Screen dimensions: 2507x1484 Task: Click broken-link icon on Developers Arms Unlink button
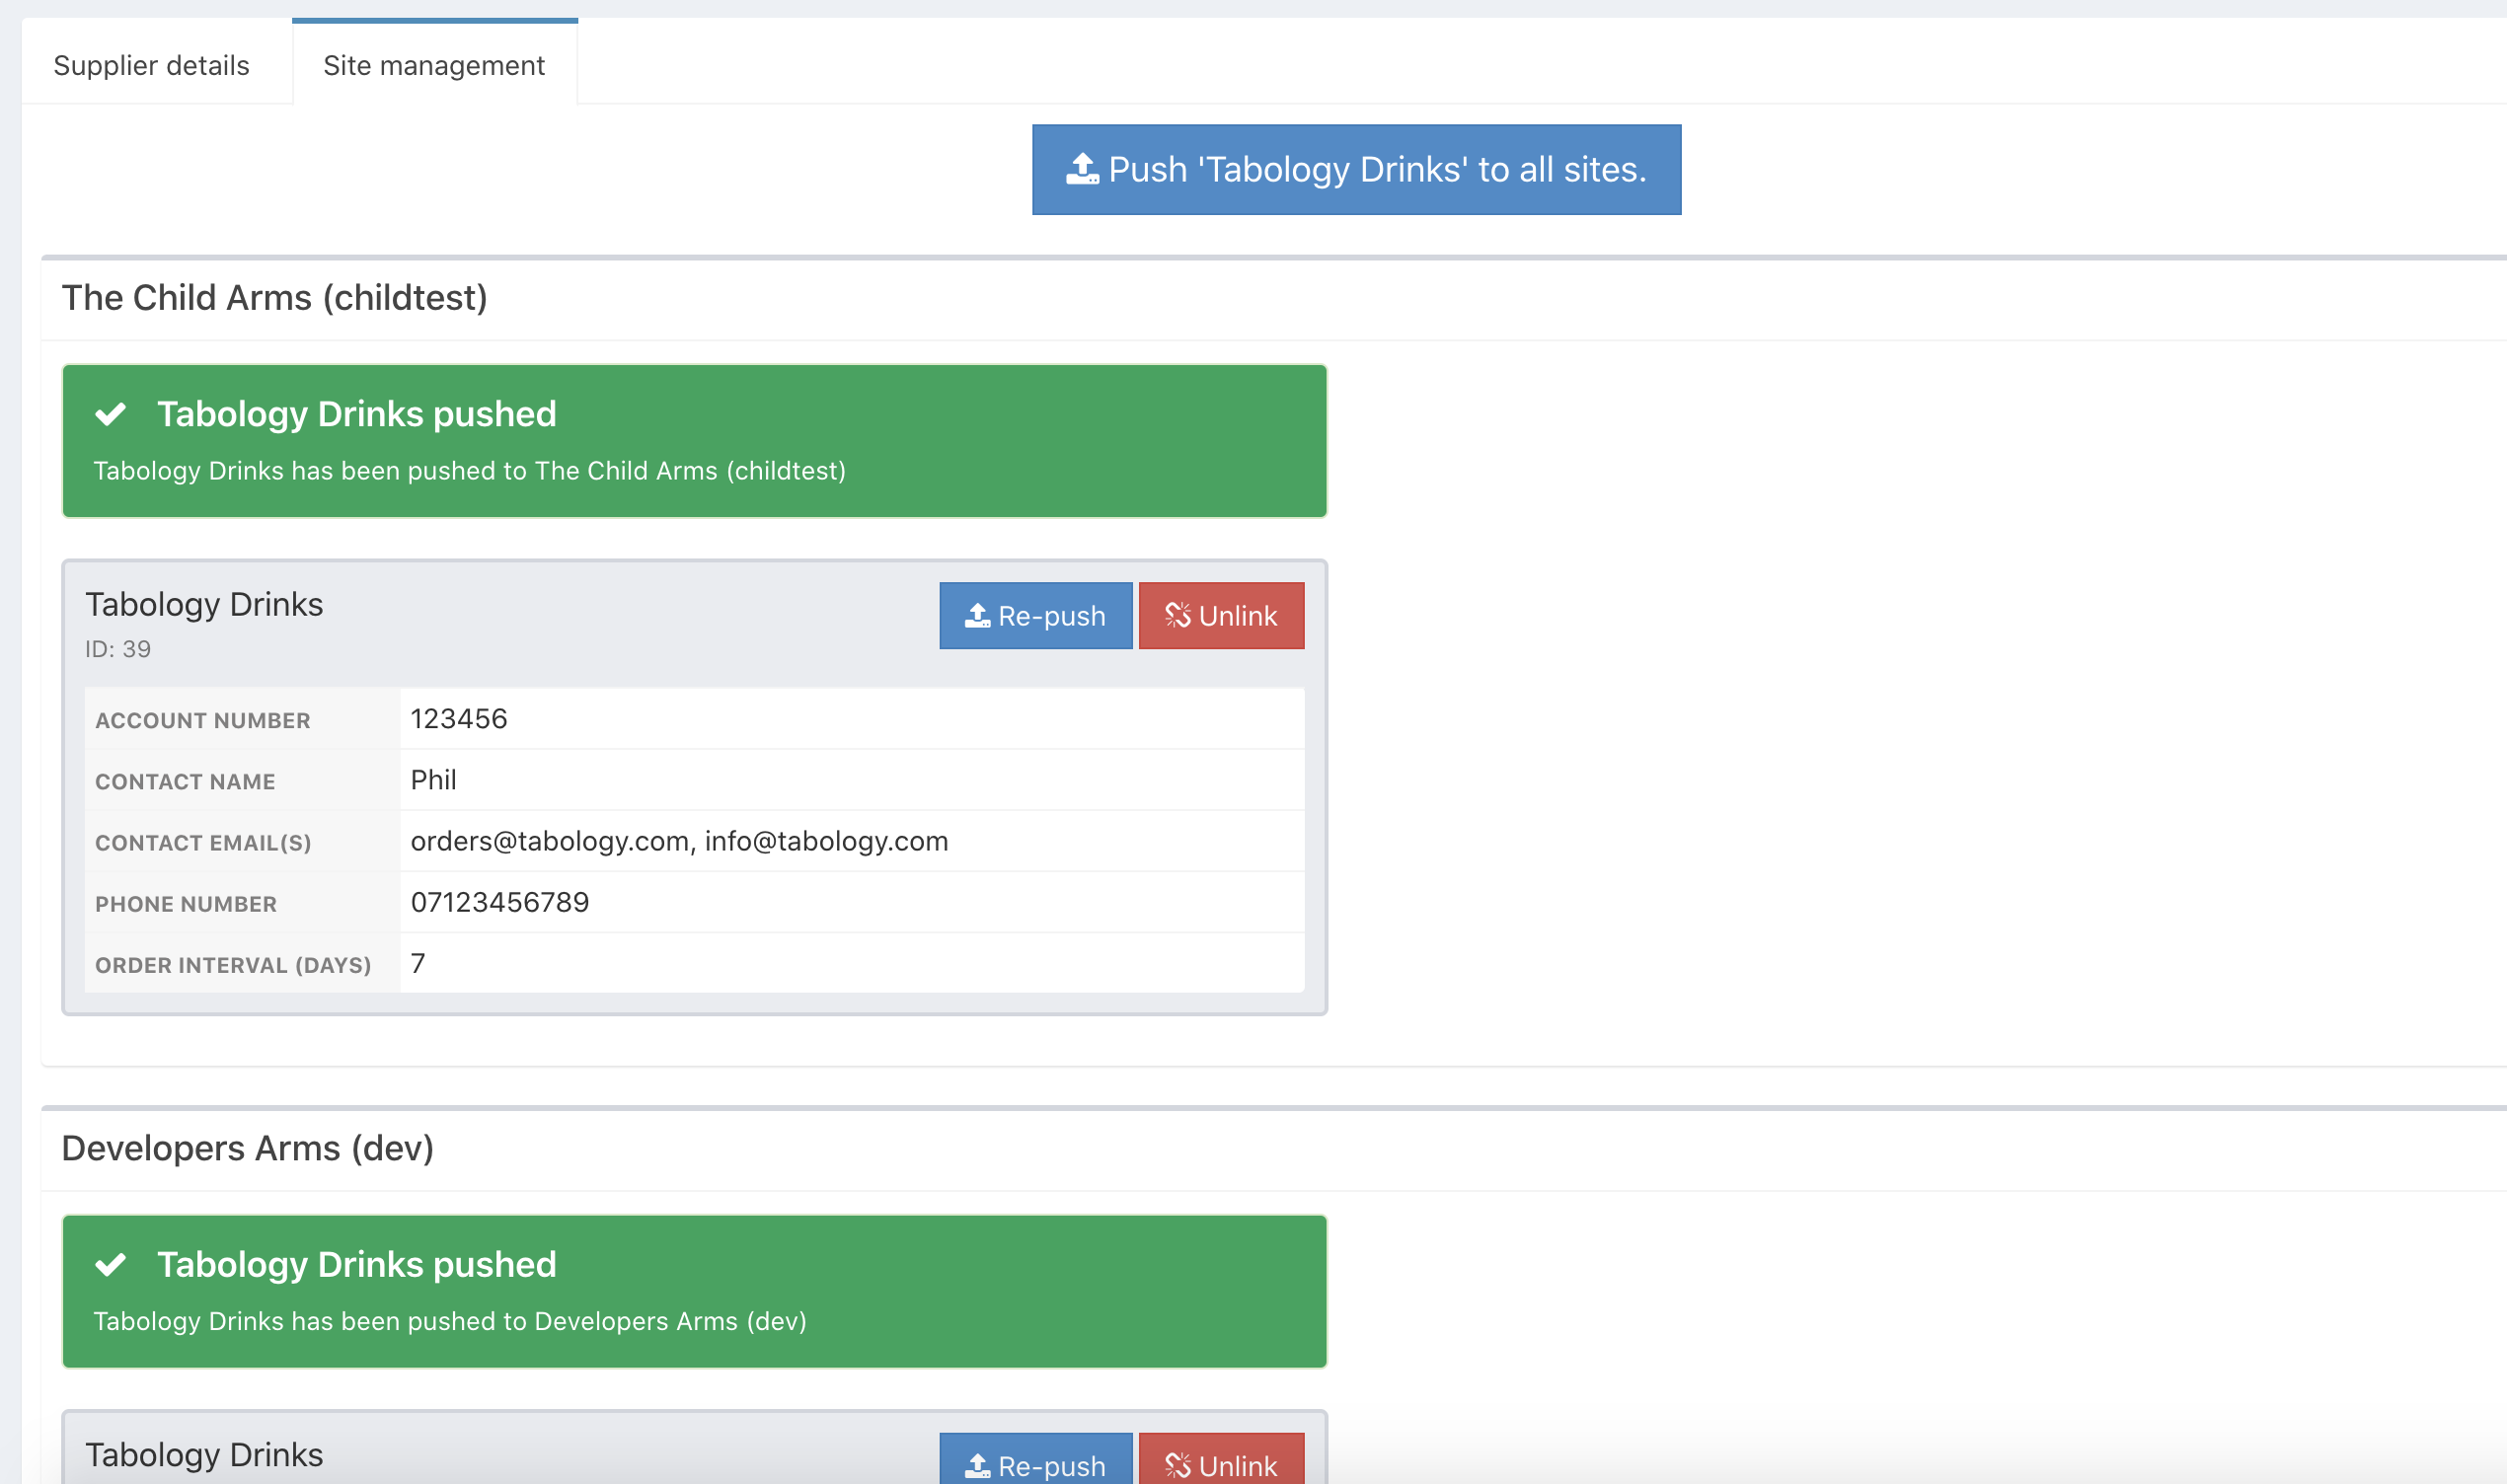click(x=1177, y=1465)
